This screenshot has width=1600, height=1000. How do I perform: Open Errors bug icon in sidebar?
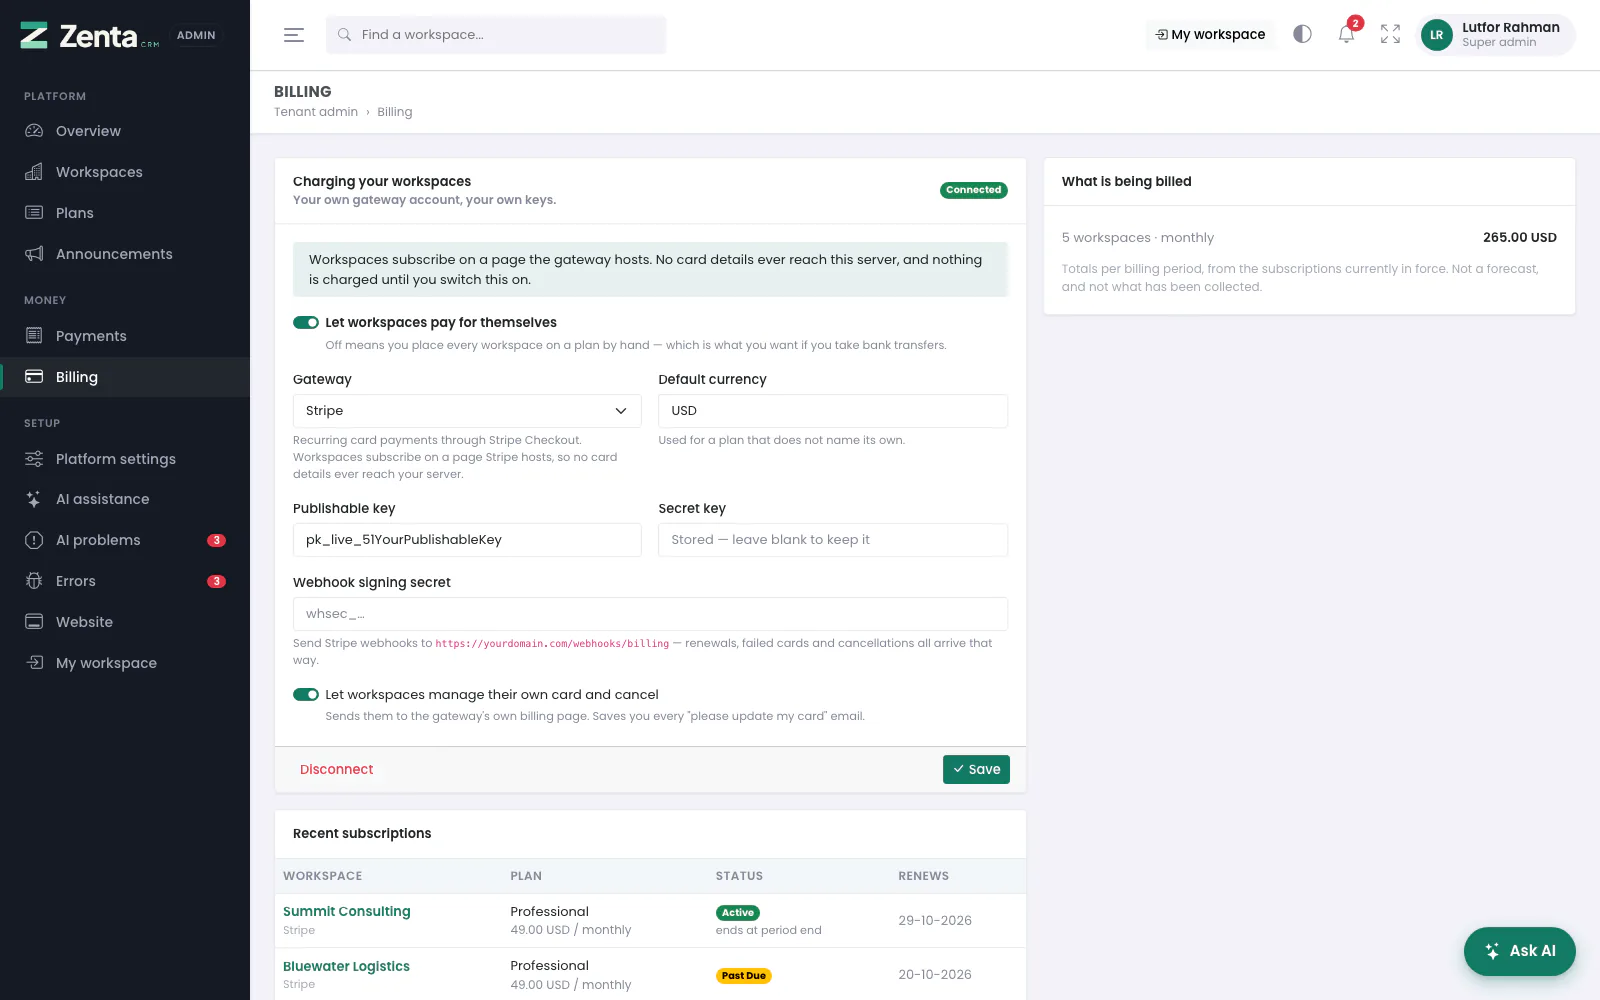(x=34, y=581)
